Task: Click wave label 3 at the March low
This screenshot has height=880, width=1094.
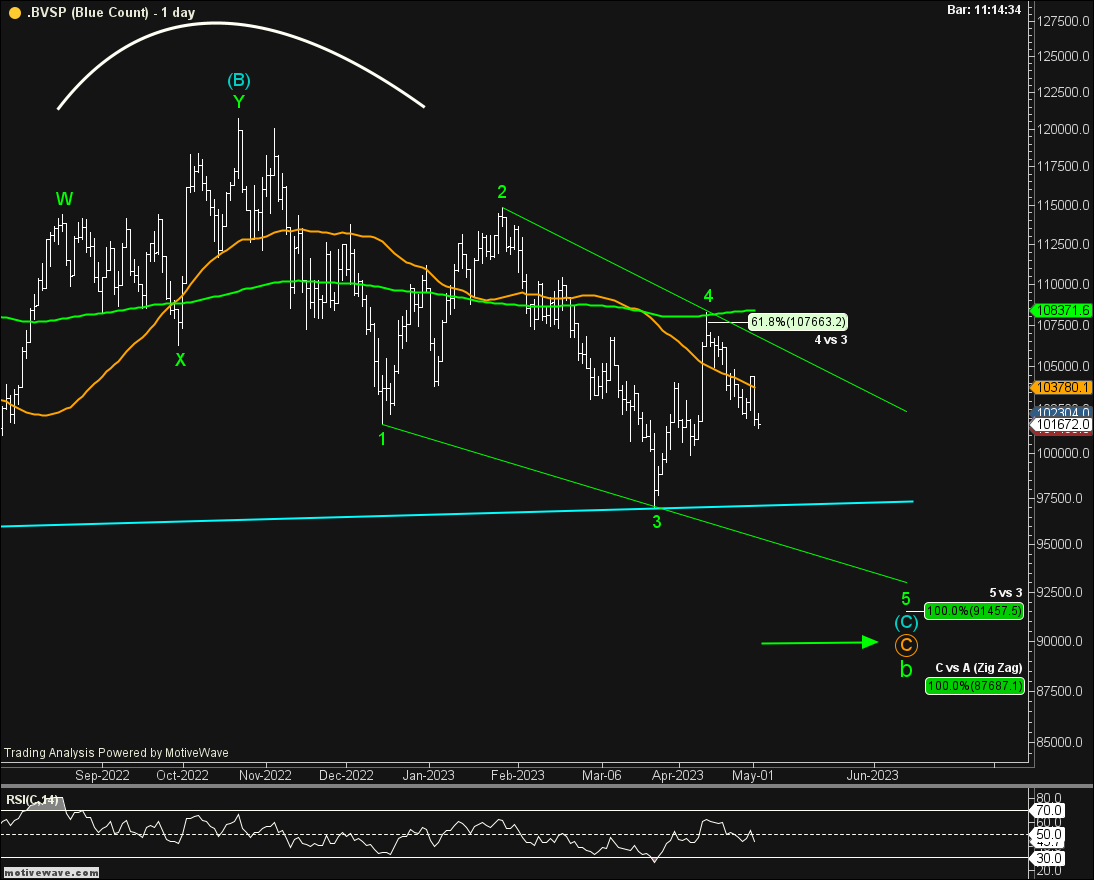Action: 657,522
